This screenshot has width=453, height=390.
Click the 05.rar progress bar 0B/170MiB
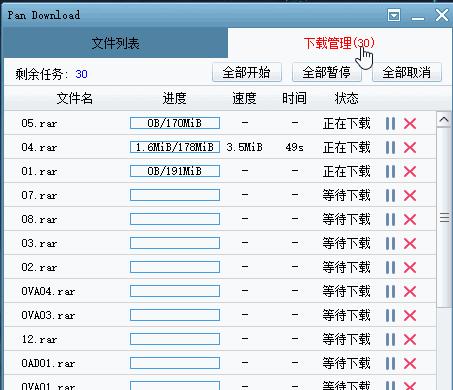click(175, 123)
